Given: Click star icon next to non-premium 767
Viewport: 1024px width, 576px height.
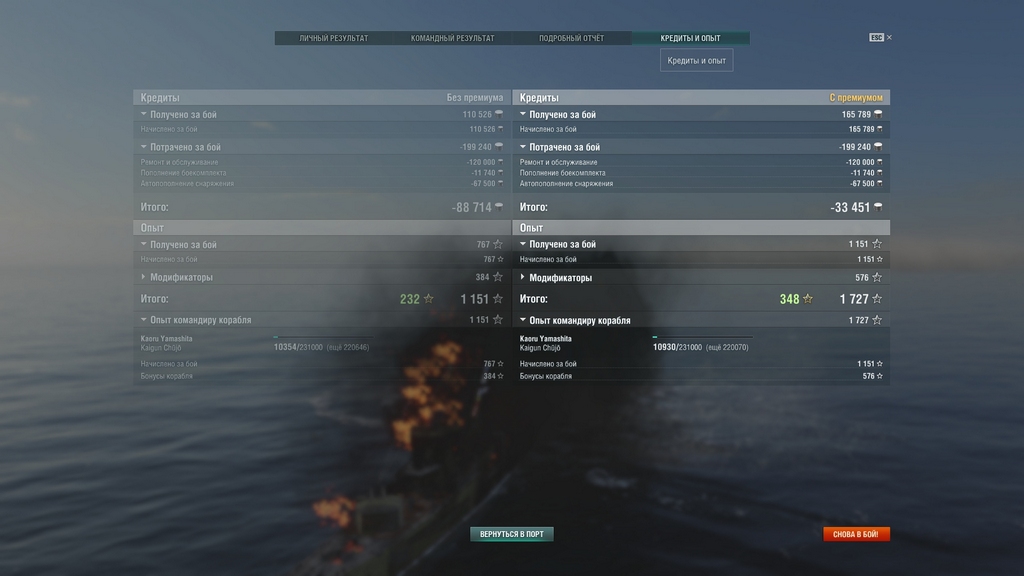Looking at the screenshot, I should [x=498, y=244].
